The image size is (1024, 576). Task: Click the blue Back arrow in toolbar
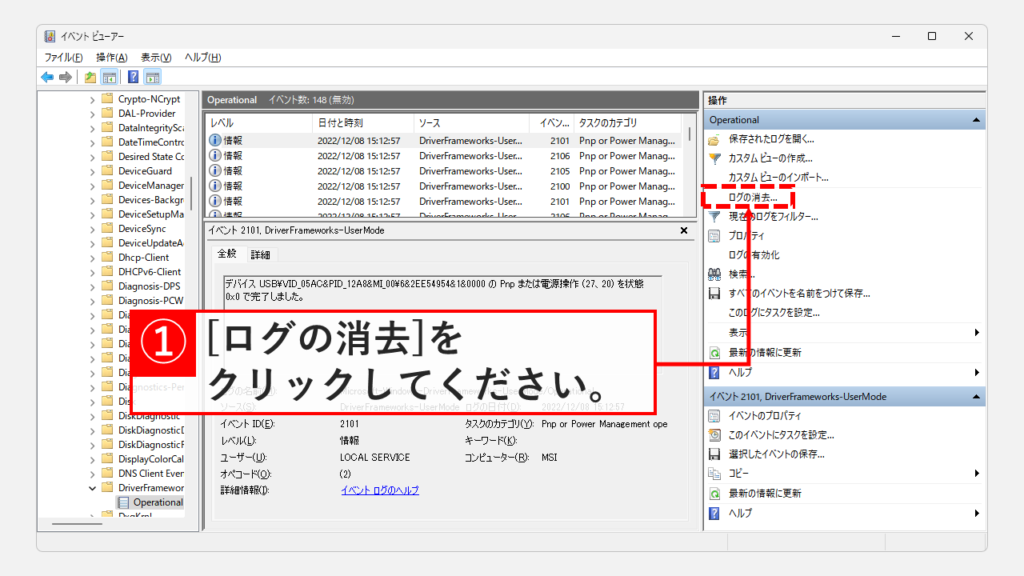pyautogui.click(x=47, y=77)
